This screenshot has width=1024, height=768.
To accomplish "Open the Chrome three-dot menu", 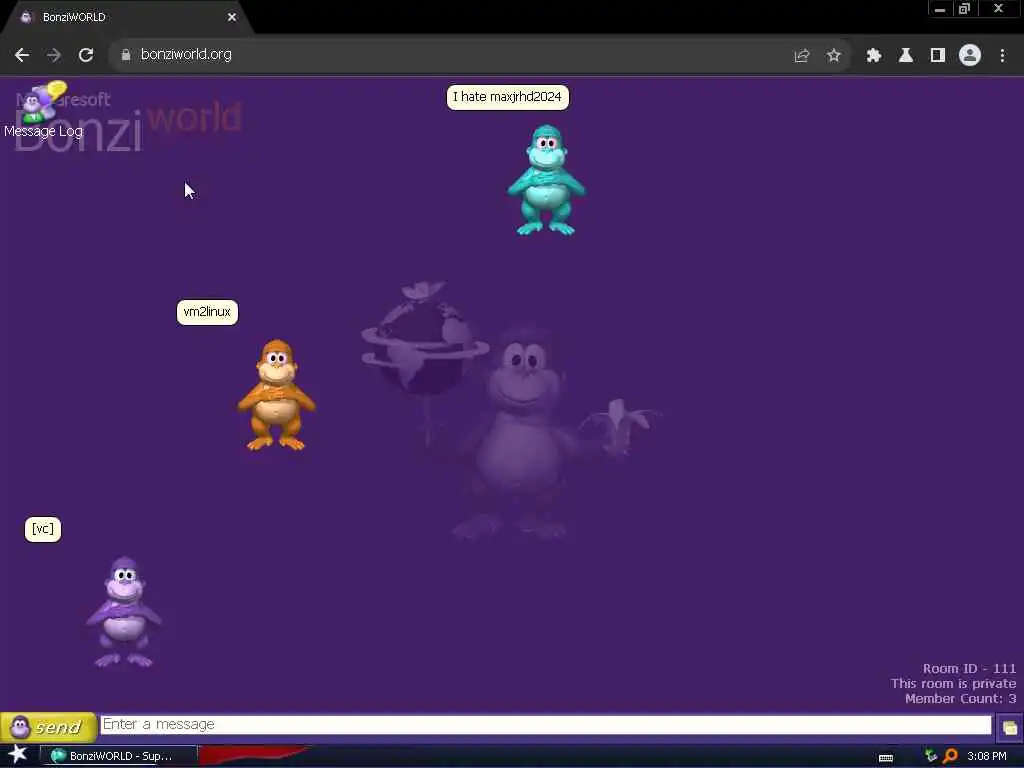I will click(x=1002, y=56).
